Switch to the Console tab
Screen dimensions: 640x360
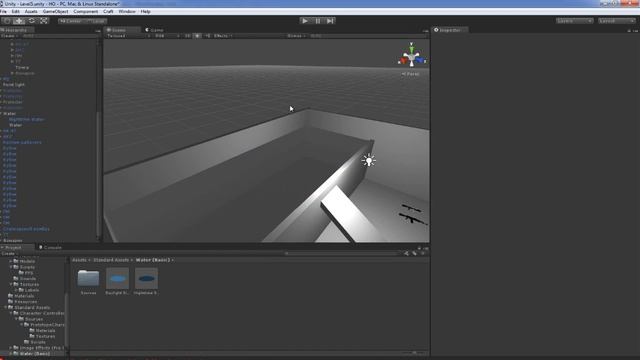tap(50, 247)
